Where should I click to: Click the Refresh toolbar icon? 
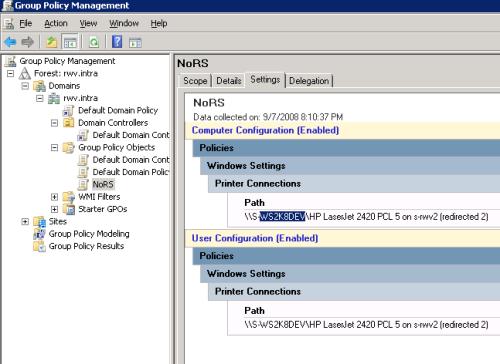[94, 42]
